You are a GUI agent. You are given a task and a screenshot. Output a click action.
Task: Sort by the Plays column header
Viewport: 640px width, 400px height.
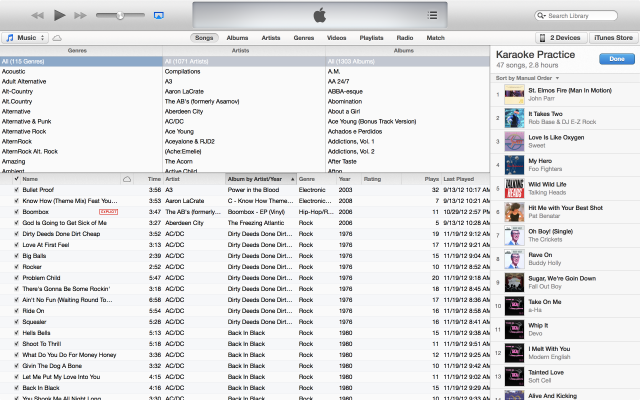point(421,179)
